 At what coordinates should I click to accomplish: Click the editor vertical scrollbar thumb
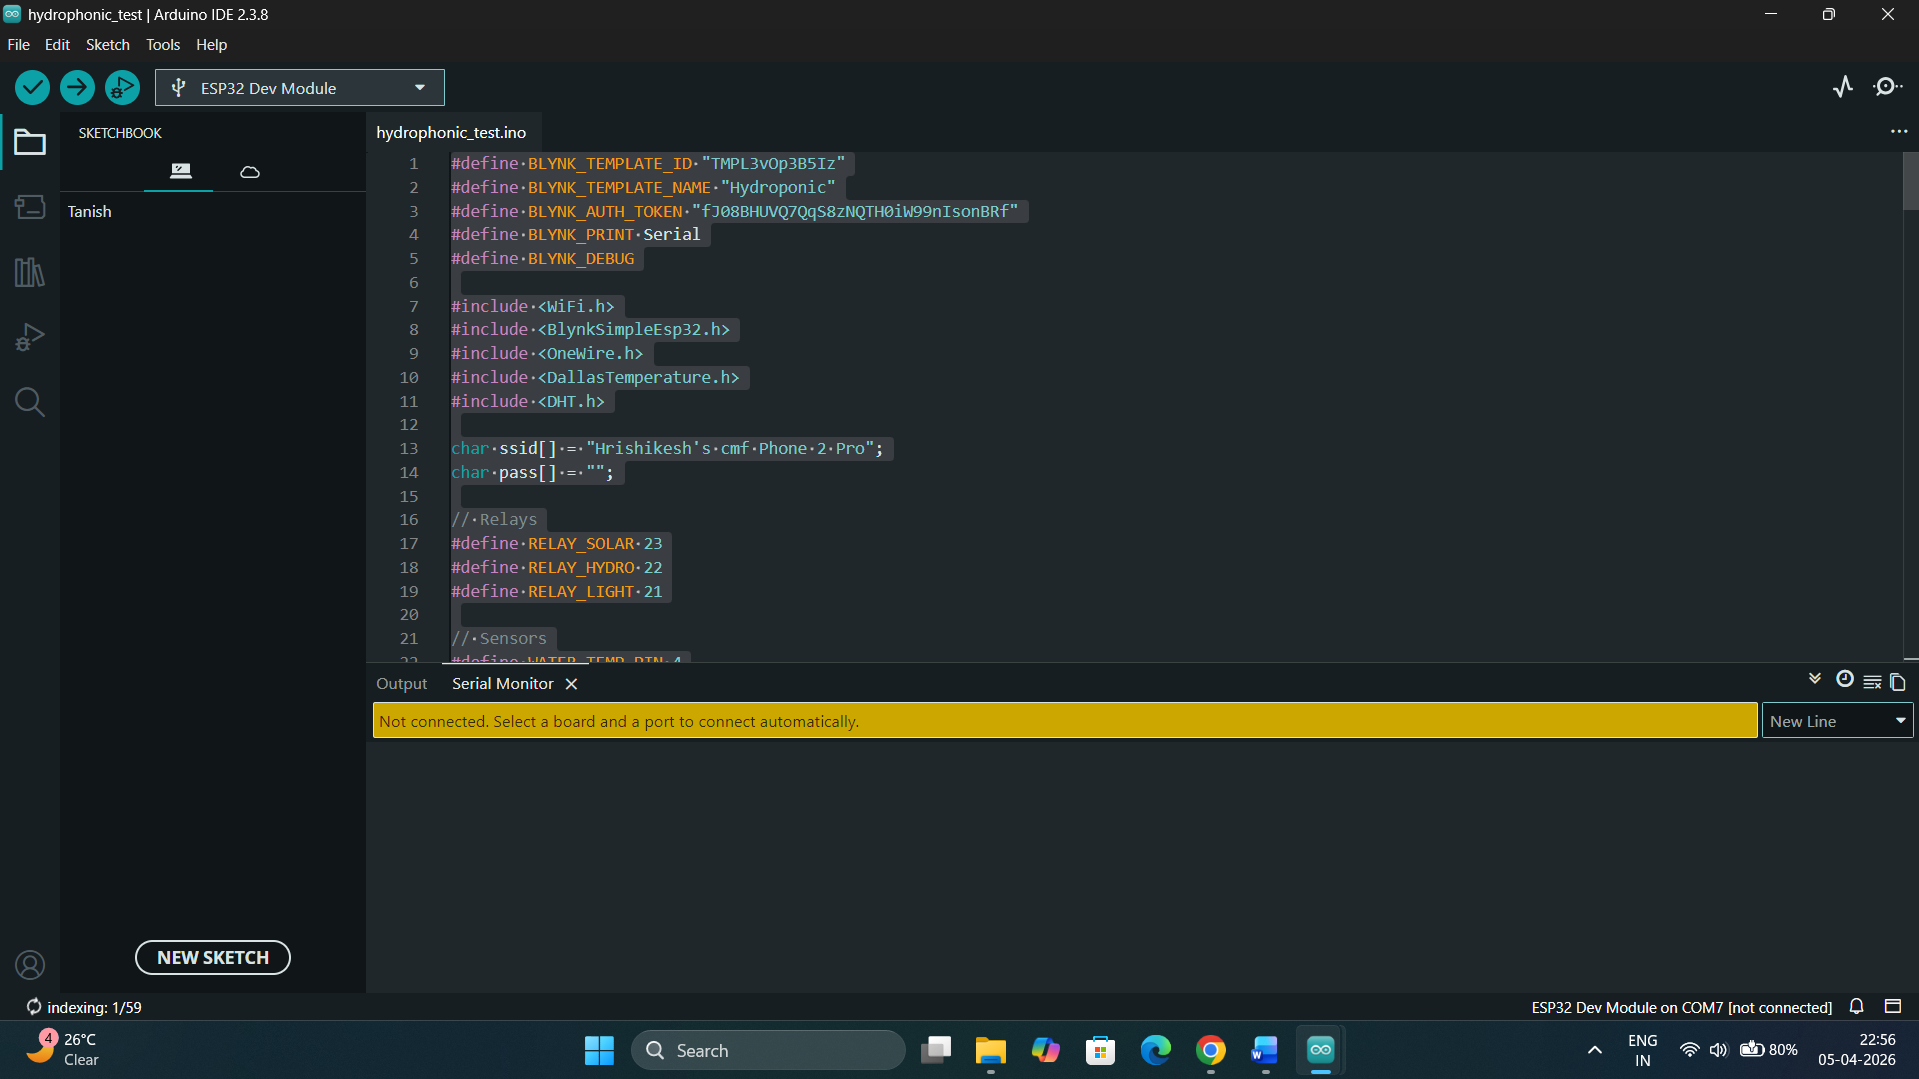(1910, 182)
